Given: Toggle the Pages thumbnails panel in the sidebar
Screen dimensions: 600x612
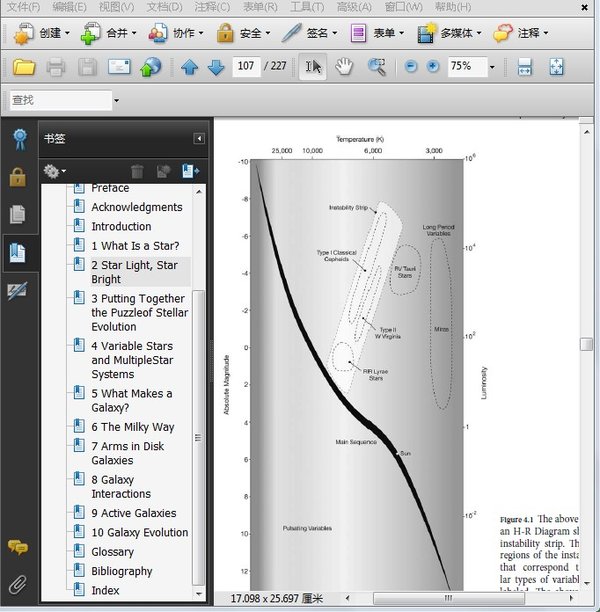Looking at the screenshot, I should (x=17, y=214).
